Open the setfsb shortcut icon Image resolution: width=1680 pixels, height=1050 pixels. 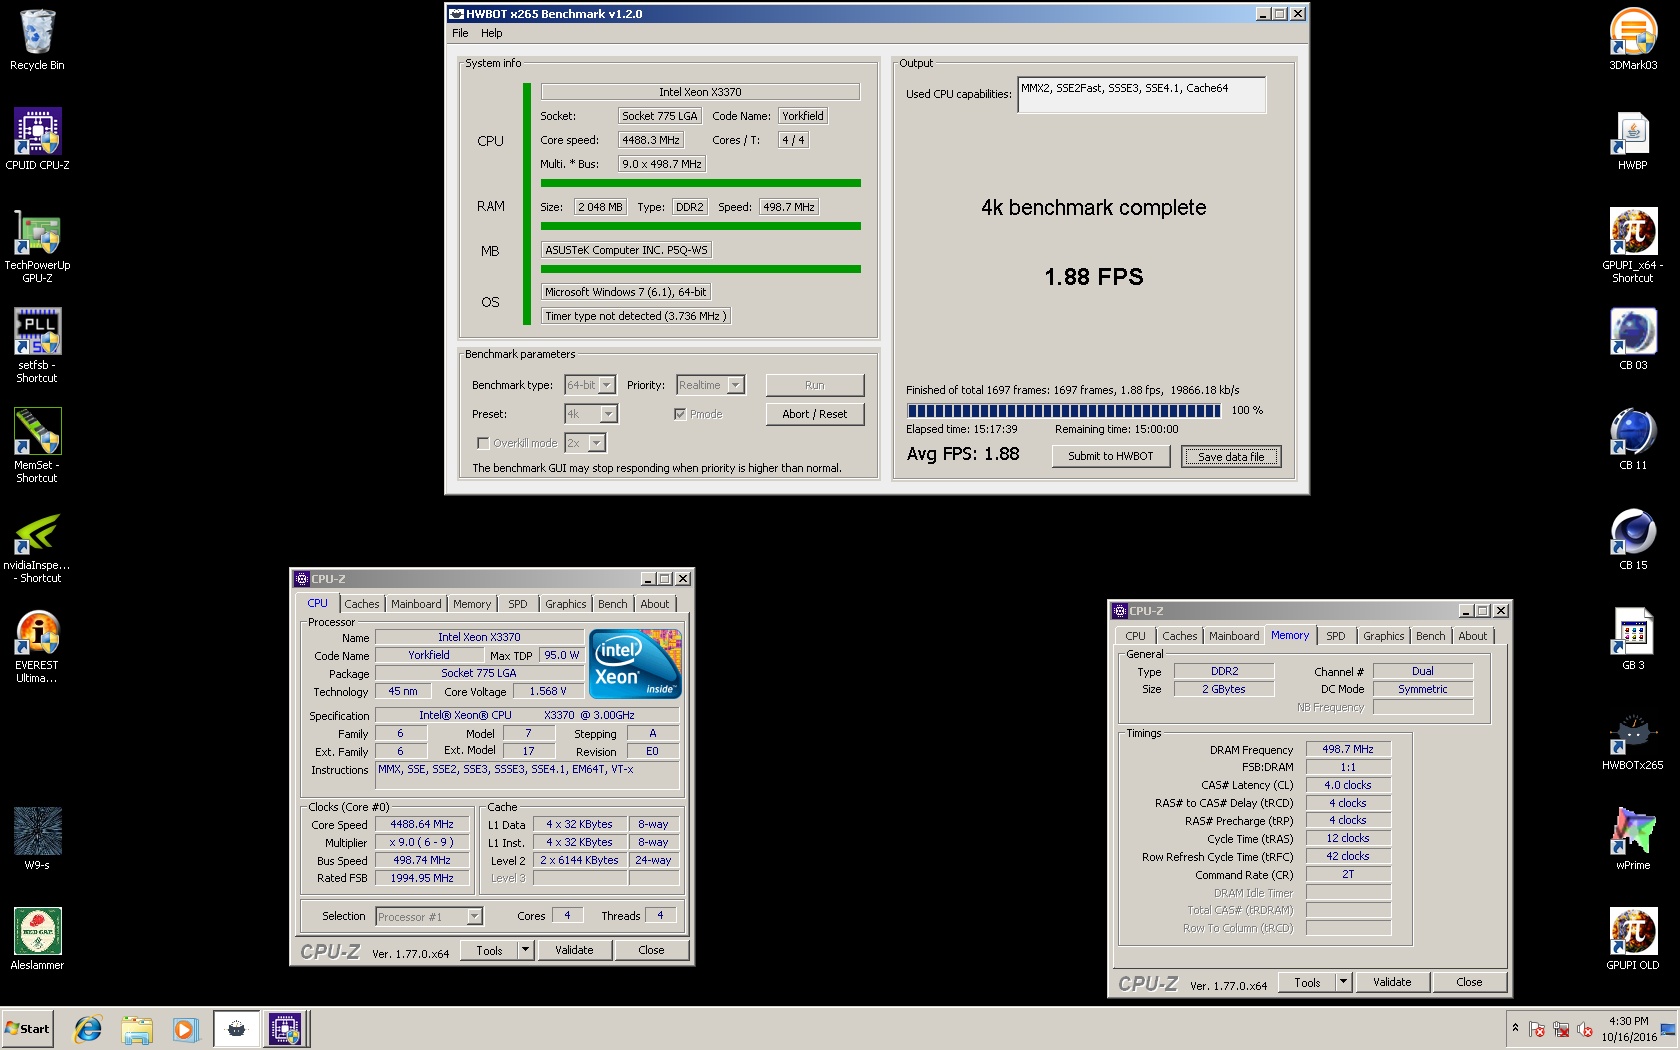[37, 345]
